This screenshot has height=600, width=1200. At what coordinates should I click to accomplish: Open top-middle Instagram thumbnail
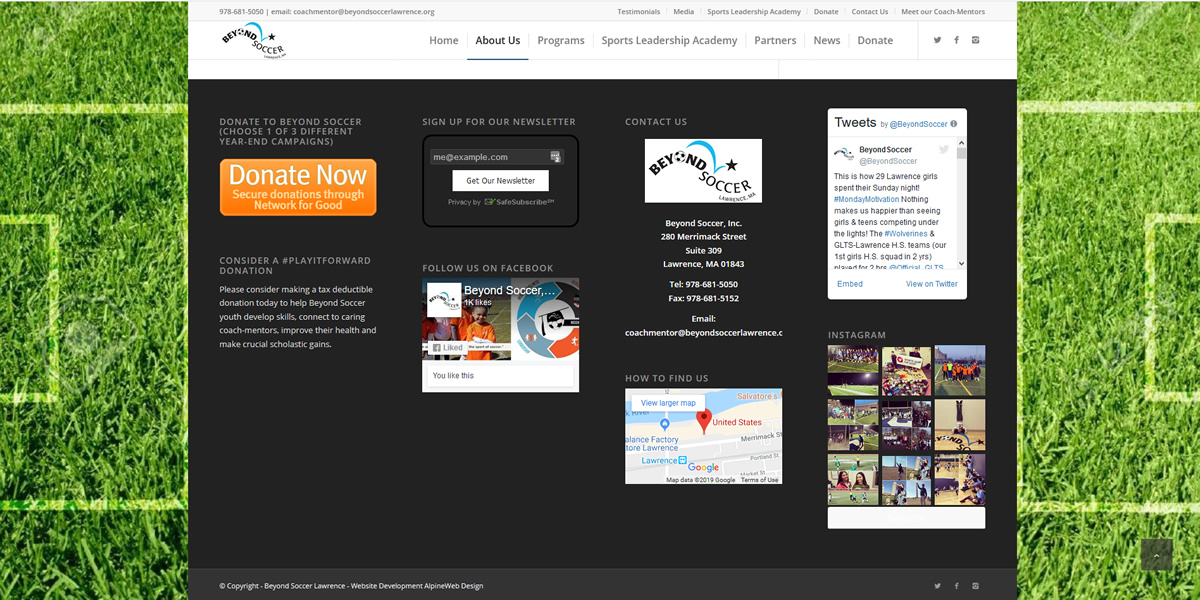pos(907,371)
